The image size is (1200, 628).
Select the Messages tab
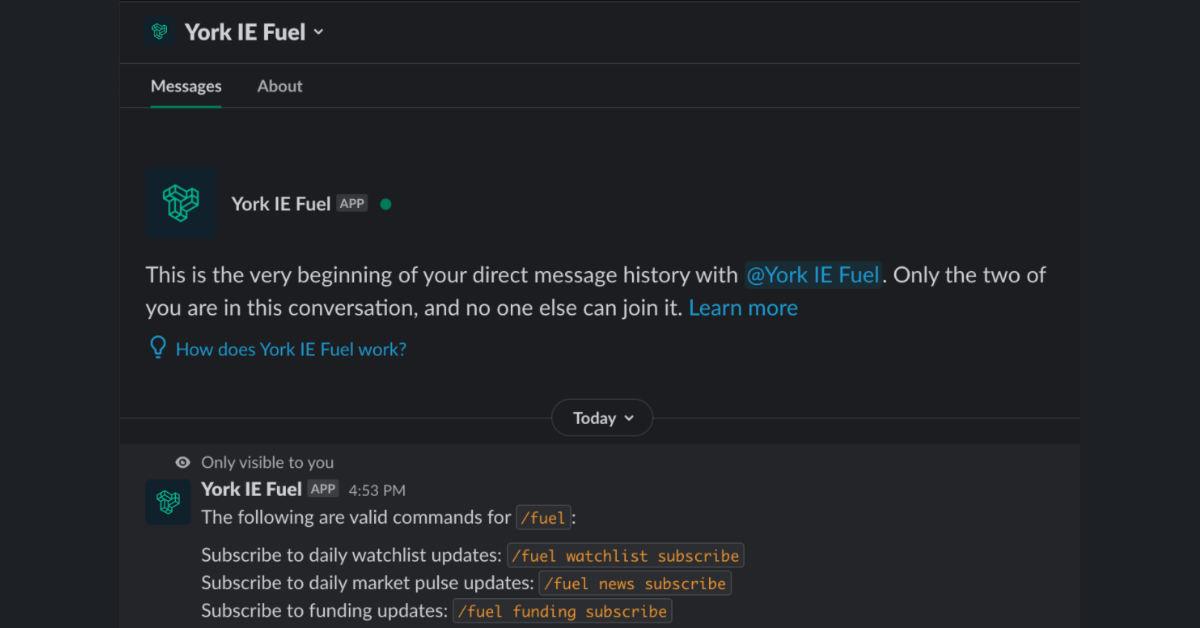(x=185, y=86)
